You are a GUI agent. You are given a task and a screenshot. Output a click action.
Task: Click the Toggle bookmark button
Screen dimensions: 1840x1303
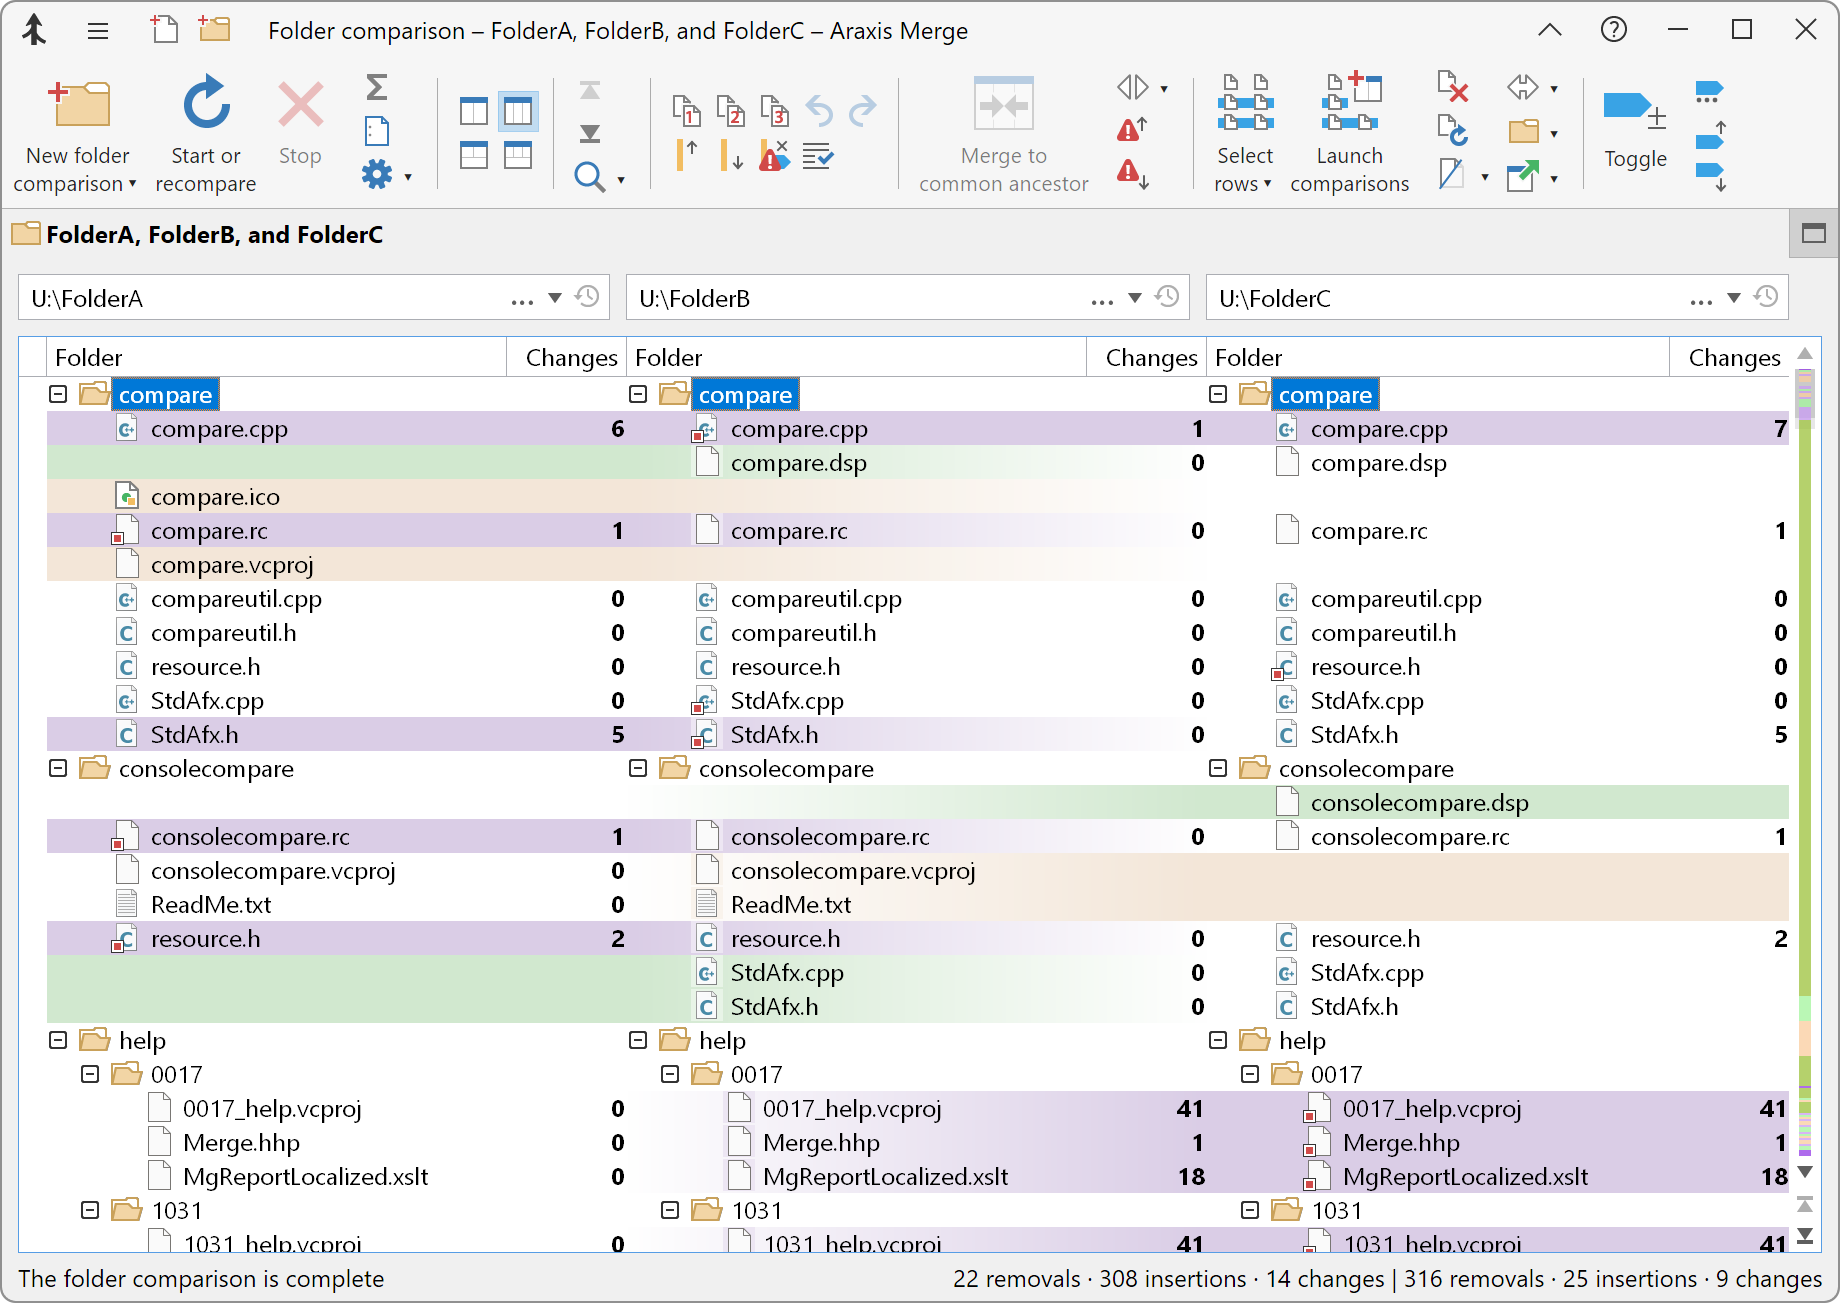coord(1636,130)
